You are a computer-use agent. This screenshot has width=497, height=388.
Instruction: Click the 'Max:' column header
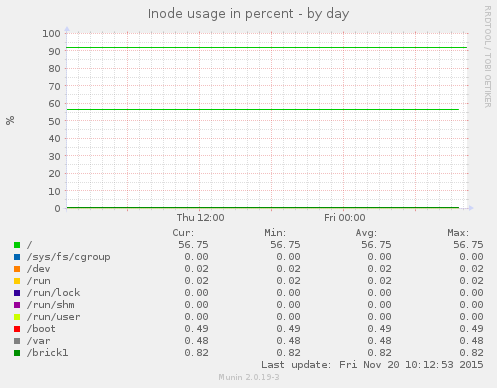coord(458,233)
